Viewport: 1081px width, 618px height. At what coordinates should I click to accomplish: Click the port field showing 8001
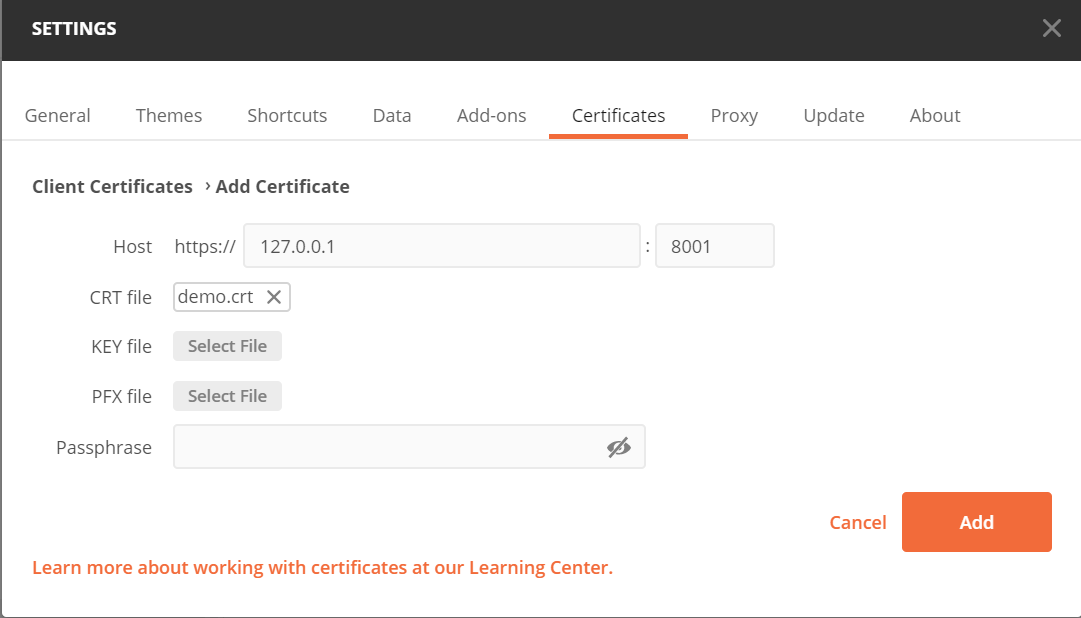point(715,246)
